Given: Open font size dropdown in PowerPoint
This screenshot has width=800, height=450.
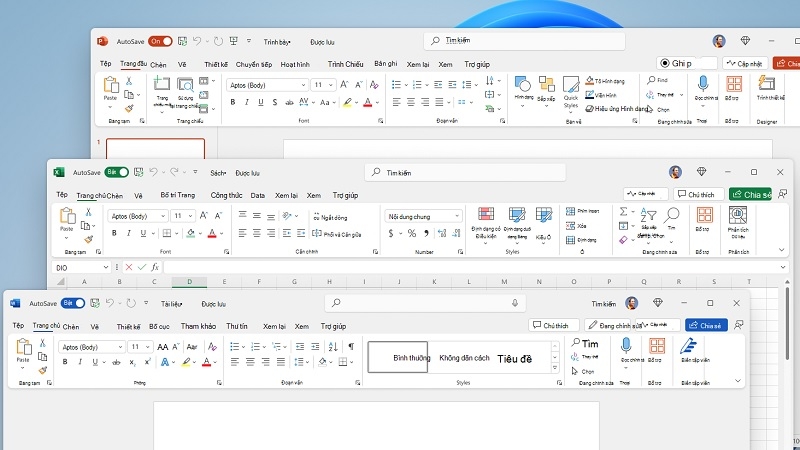Looking at the screenshot, I should (331, 85).
